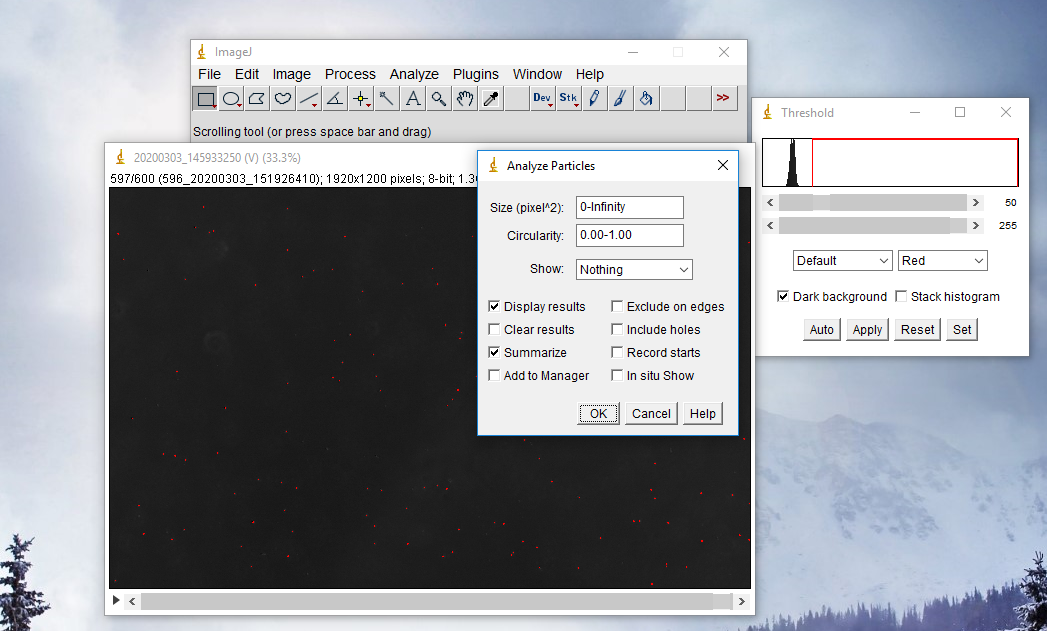Click OK in Analyze Particles dialog
The image size is (1047, 631).
point(598,414)
